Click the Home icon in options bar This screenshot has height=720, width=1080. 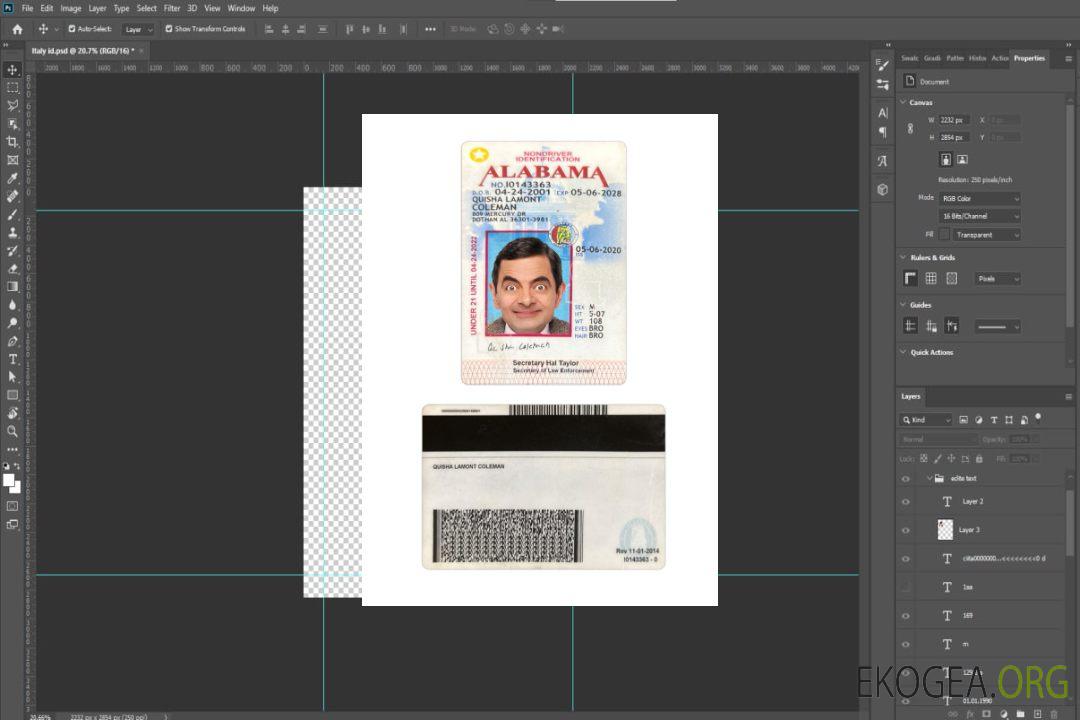click(x=17, y=29)
